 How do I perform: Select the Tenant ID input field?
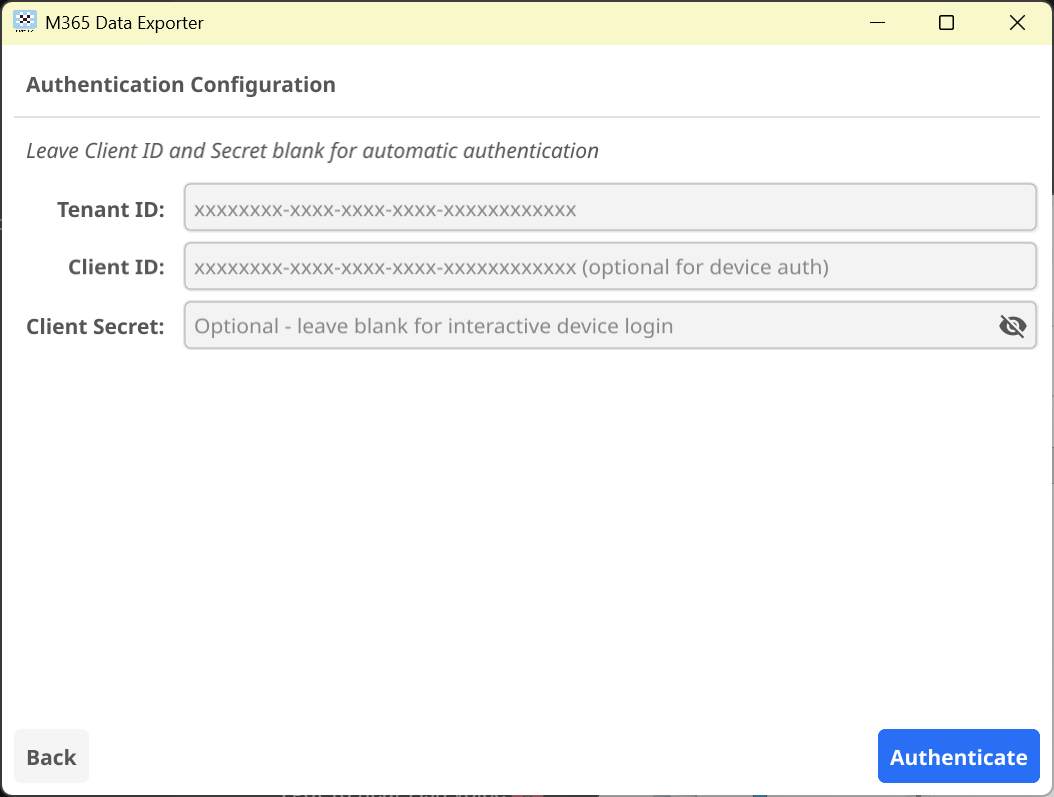[x=610, y=207]
